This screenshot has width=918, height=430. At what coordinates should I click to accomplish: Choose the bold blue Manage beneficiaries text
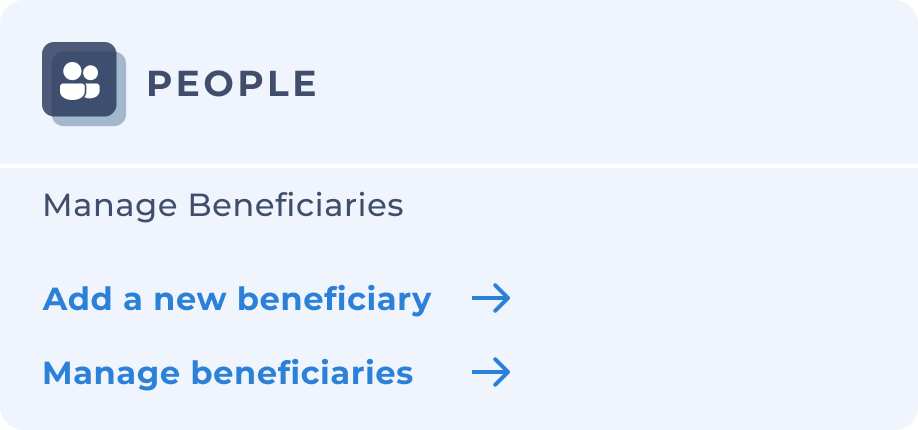tap(228, 373)
